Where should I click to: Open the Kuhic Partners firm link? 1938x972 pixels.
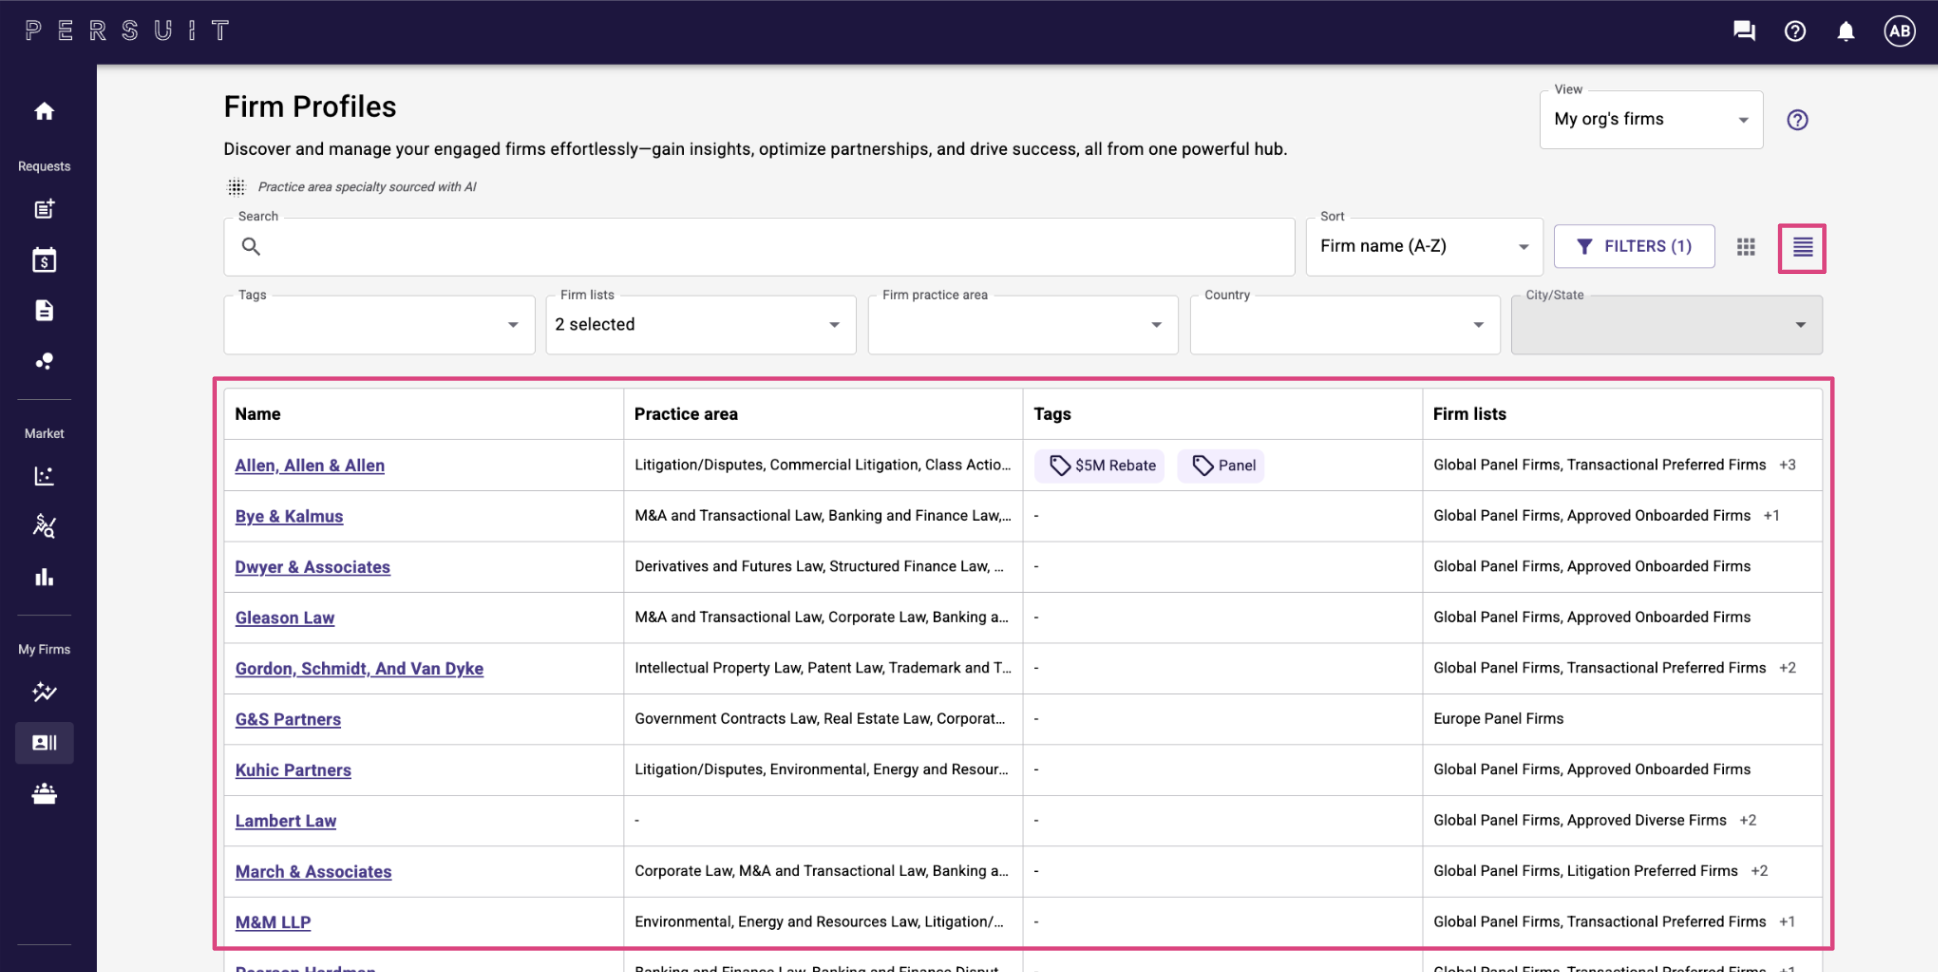coord(293,770)
